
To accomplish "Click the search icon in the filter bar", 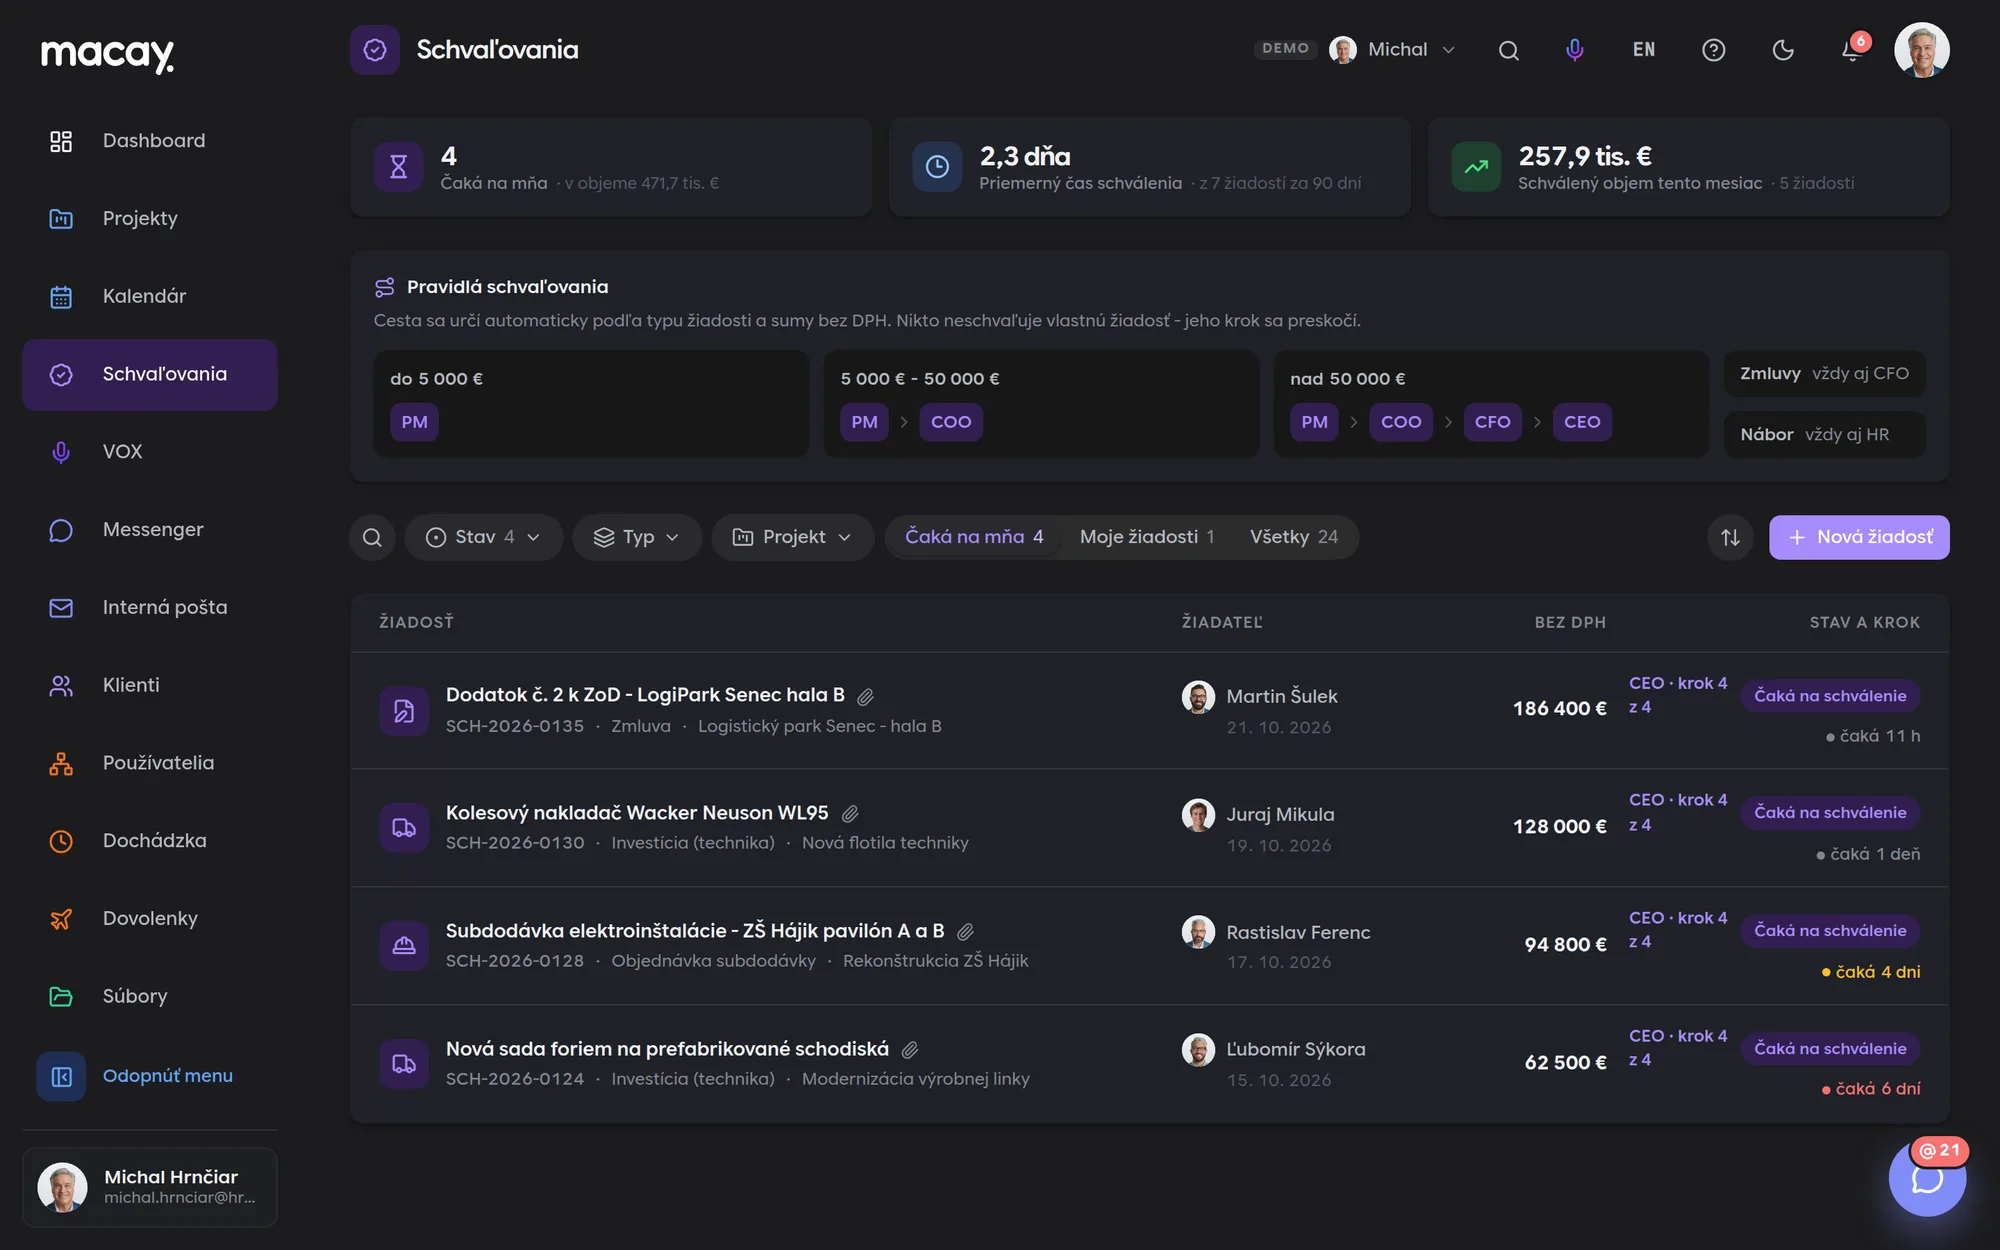I will coord(372,538).
